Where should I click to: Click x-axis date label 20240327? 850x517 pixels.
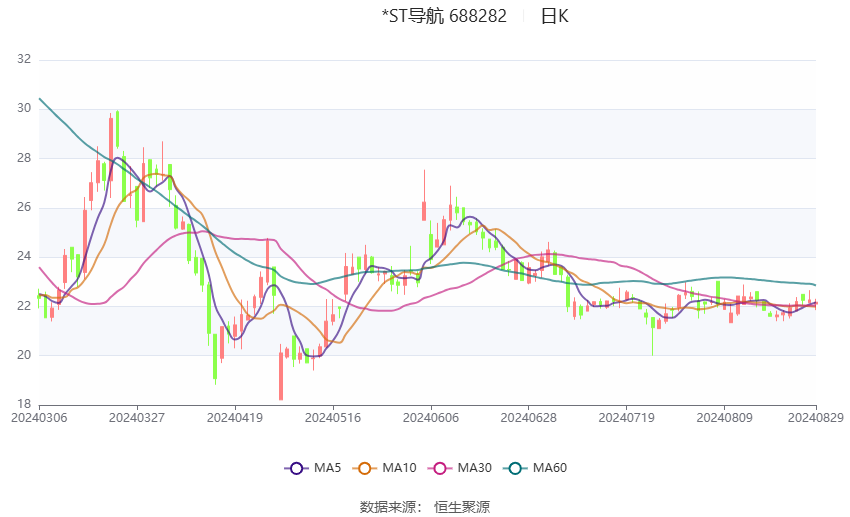point(137,418)
